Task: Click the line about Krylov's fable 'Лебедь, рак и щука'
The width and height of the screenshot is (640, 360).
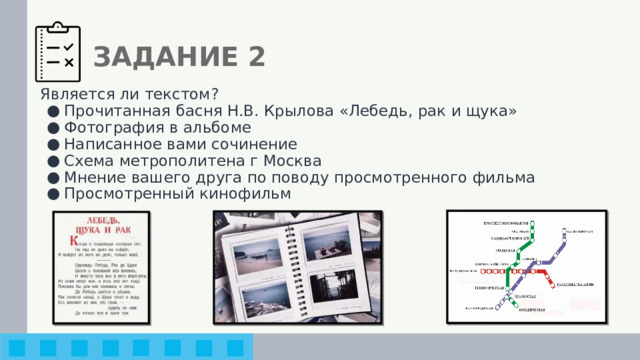Action: [290, 111]
